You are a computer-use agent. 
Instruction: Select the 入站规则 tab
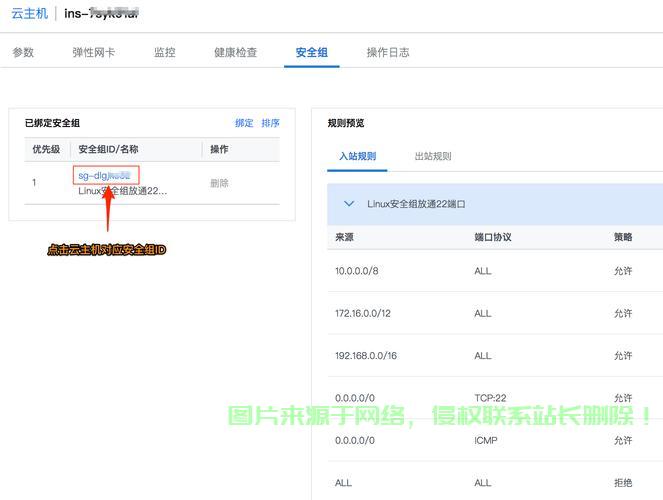[x=358, y=156]
